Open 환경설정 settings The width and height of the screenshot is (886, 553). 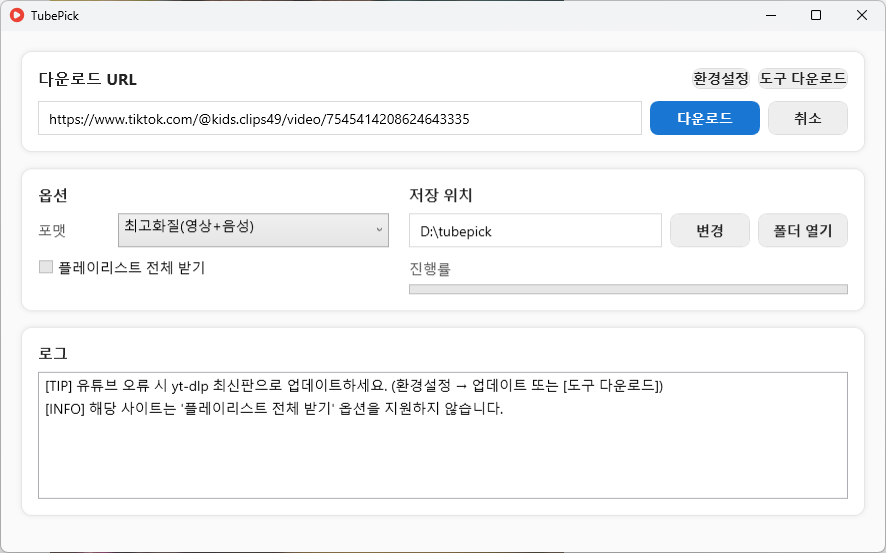tap(720, 78)
